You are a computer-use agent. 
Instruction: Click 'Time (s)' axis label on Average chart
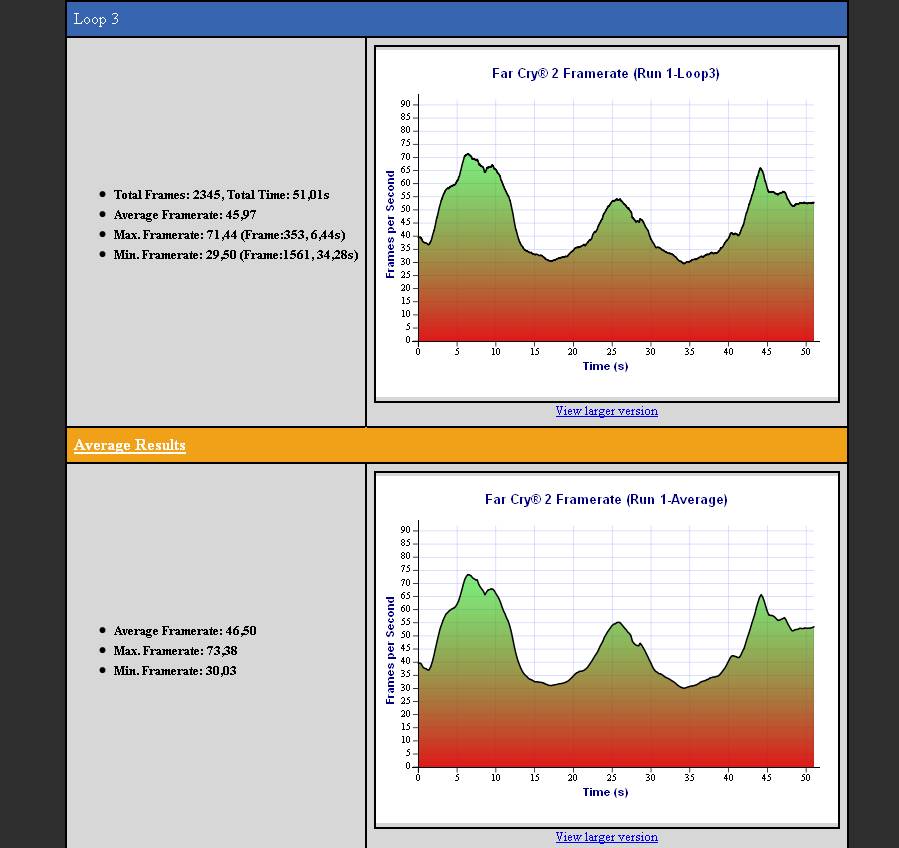click(x=605, y=792)
